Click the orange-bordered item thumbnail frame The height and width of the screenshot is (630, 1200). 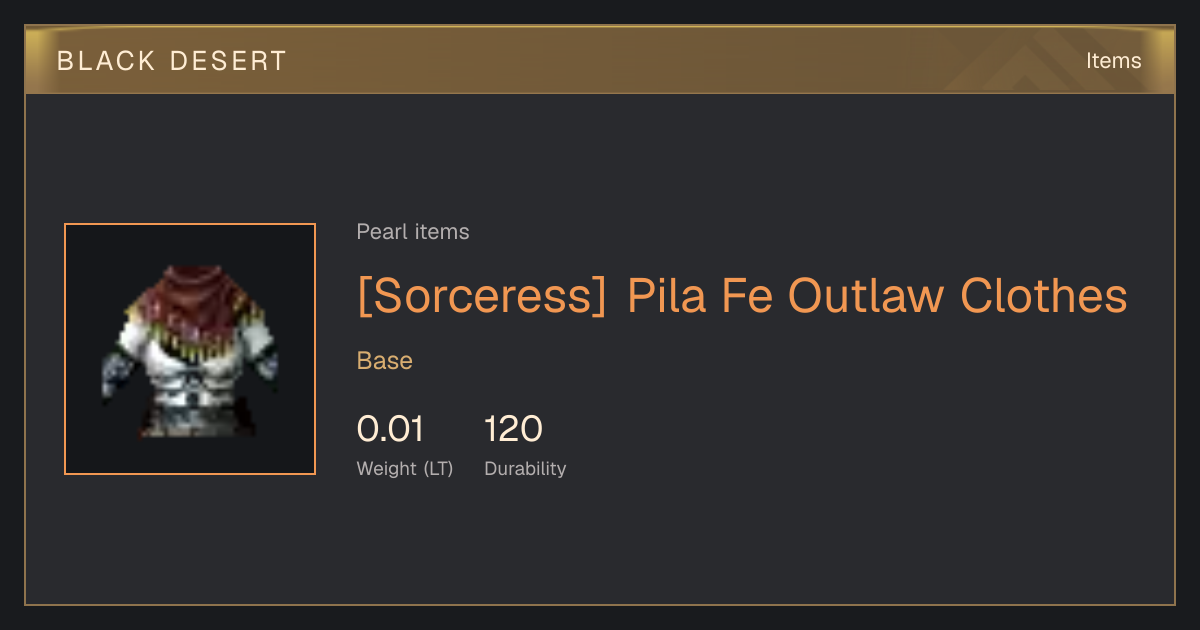[x=190, y=349]
